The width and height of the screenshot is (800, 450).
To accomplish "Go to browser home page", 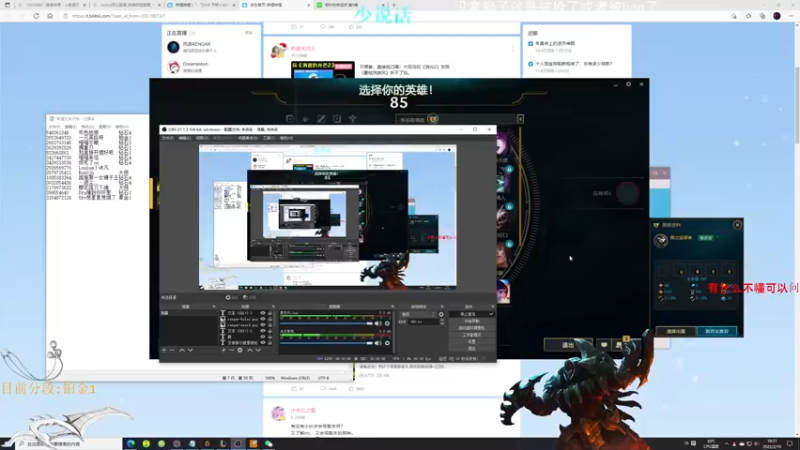I will tap(50, 16).
